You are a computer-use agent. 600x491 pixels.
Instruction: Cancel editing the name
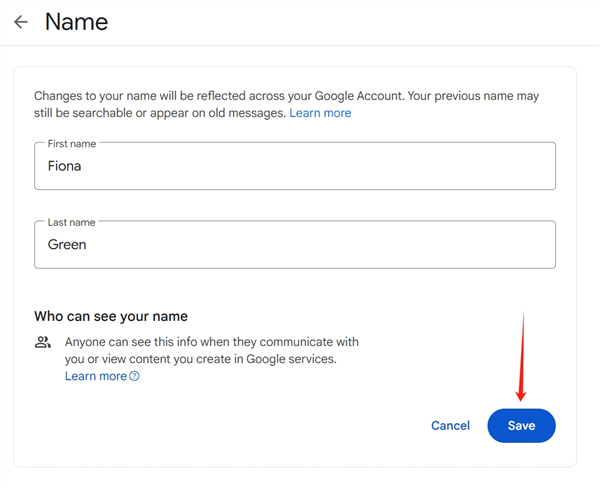tap(450, 425)
